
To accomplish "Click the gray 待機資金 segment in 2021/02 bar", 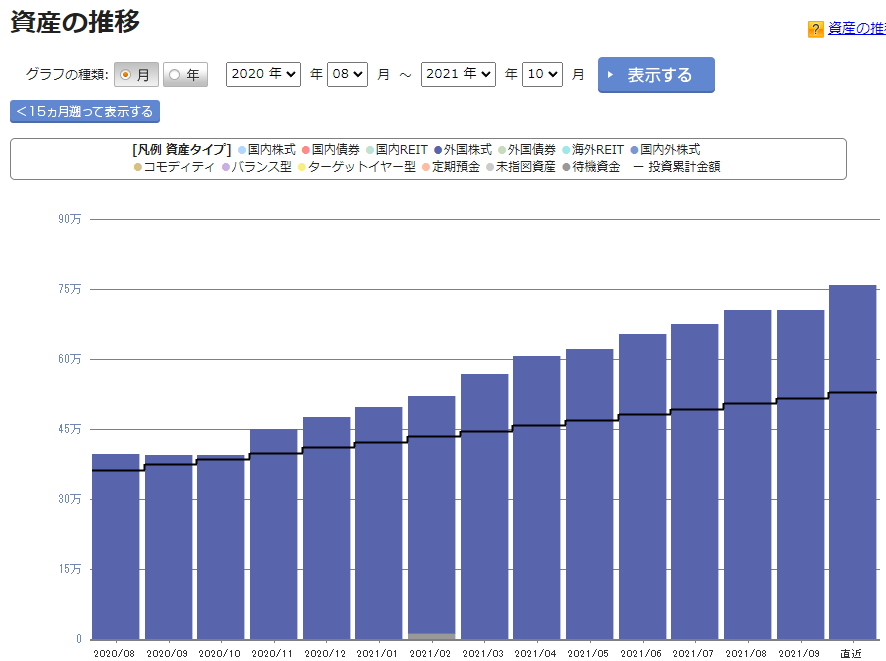I will [x=432, y=637].
